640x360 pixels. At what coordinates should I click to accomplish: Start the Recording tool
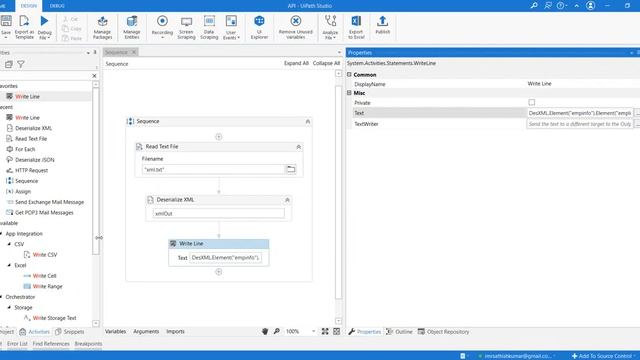(162, 27)
